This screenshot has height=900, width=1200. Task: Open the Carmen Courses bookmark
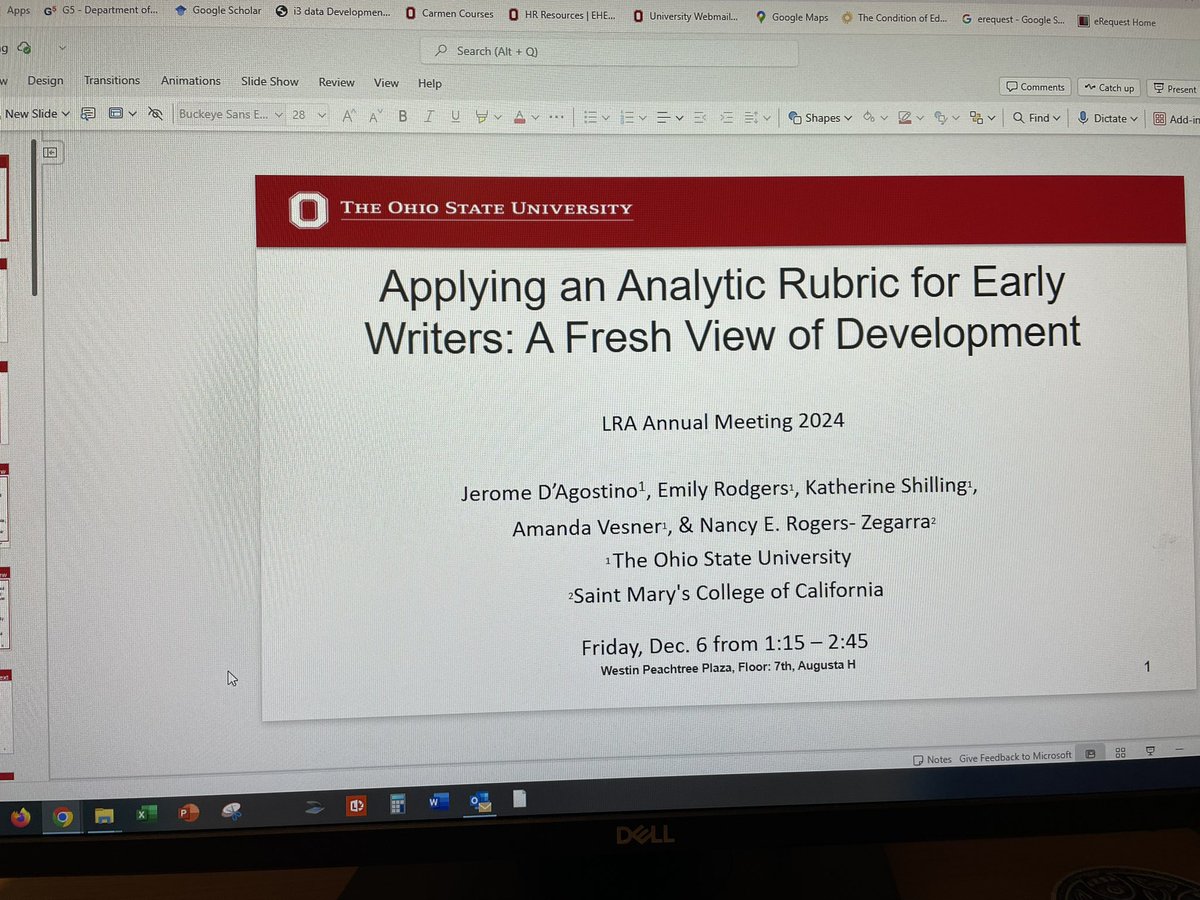coord(449,15)
